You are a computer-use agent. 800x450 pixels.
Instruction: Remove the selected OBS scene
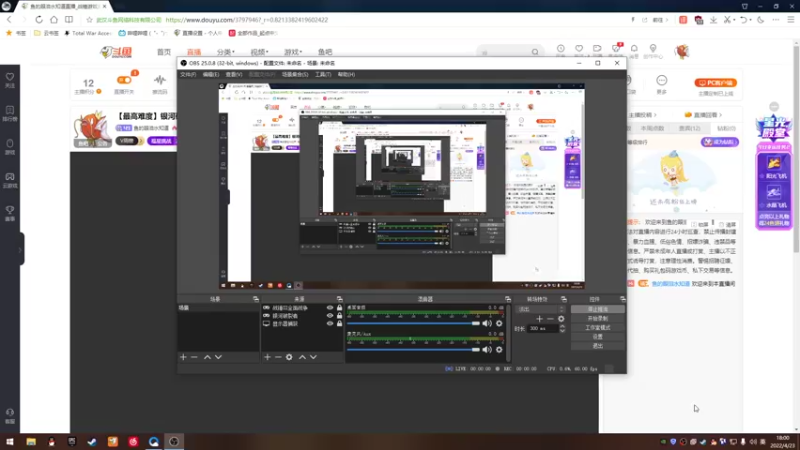[194, 357]
